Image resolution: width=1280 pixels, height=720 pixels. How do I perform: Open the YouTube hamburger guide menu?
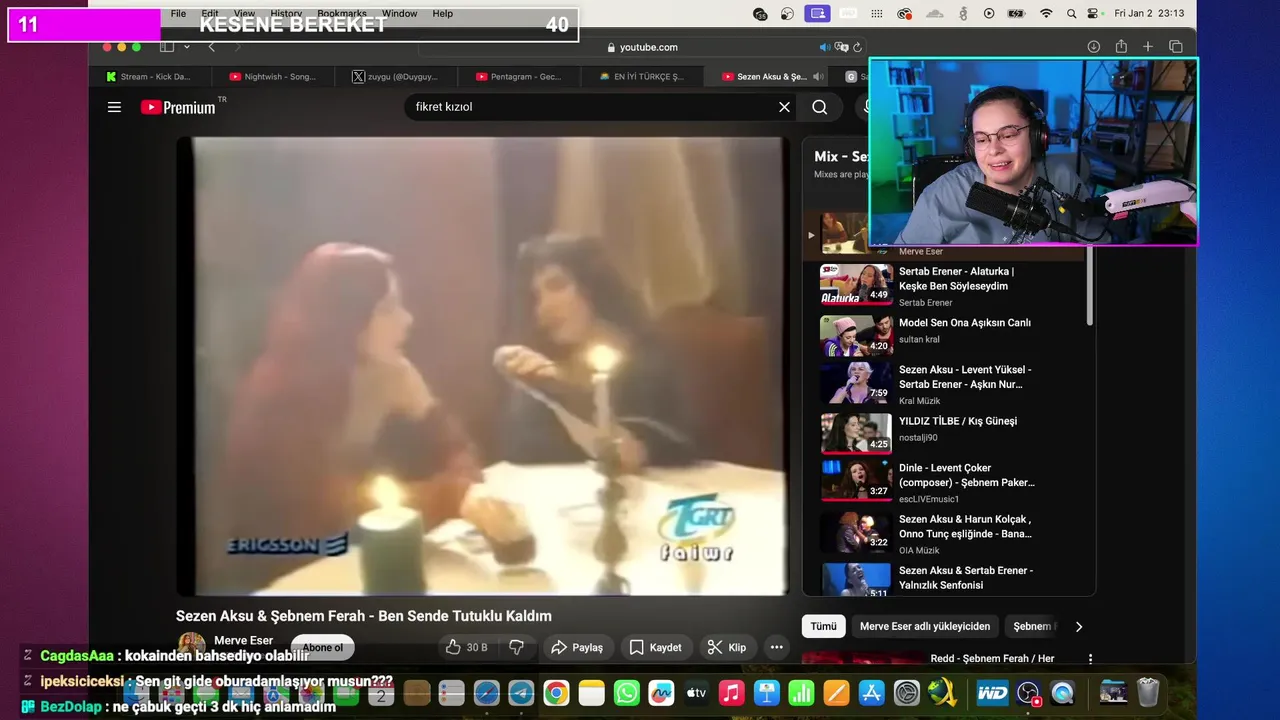point(114,107)
